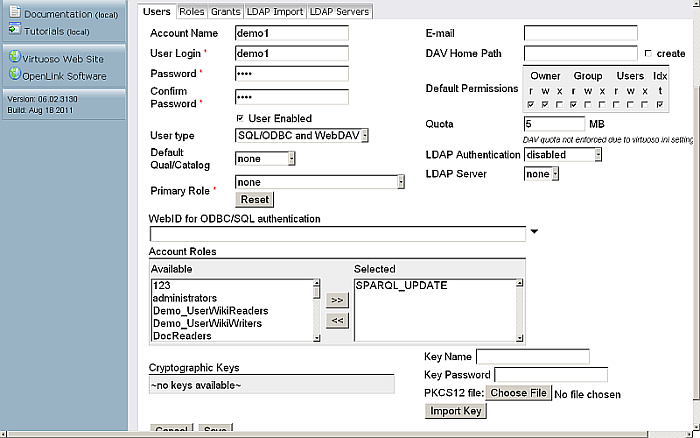
Task: Open LDAP Authentication dropdown
Action: (563, 154)
